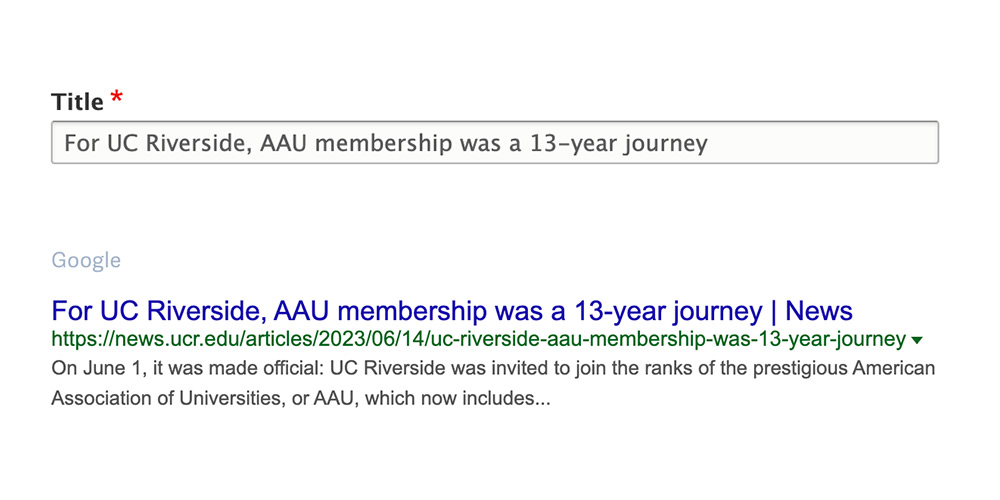Click the snippet line starting 'Association of Universities'
Viewport: 1000px width, 500px height.
(x=300, y=399)
